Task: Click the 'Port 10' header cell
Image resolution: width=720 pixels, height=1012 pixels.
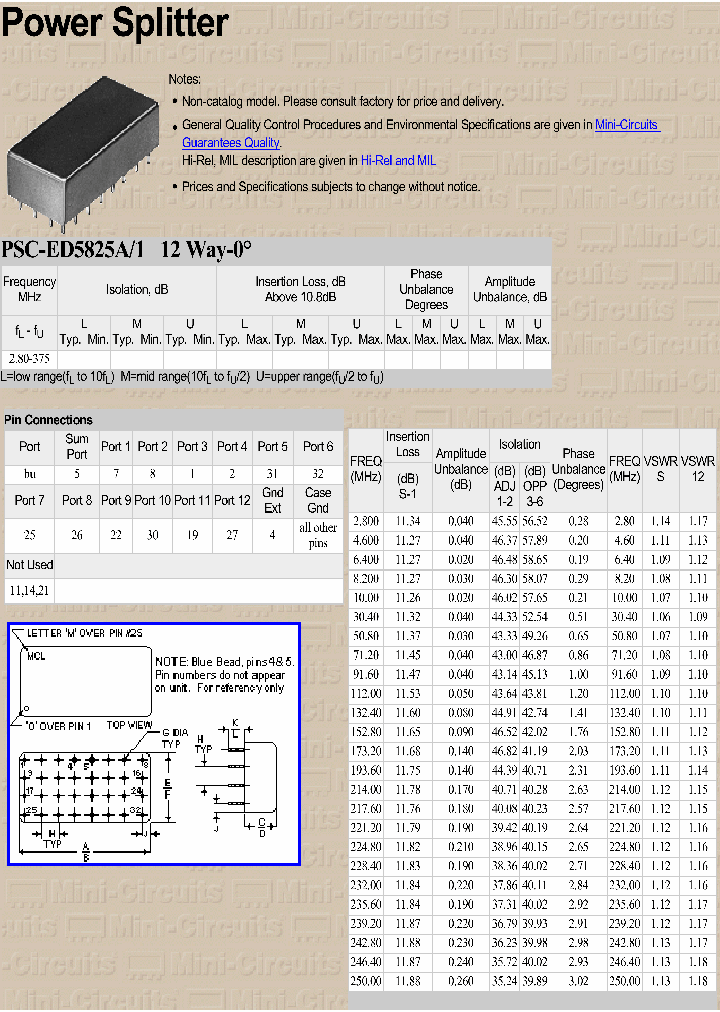Action: point(152,500)
